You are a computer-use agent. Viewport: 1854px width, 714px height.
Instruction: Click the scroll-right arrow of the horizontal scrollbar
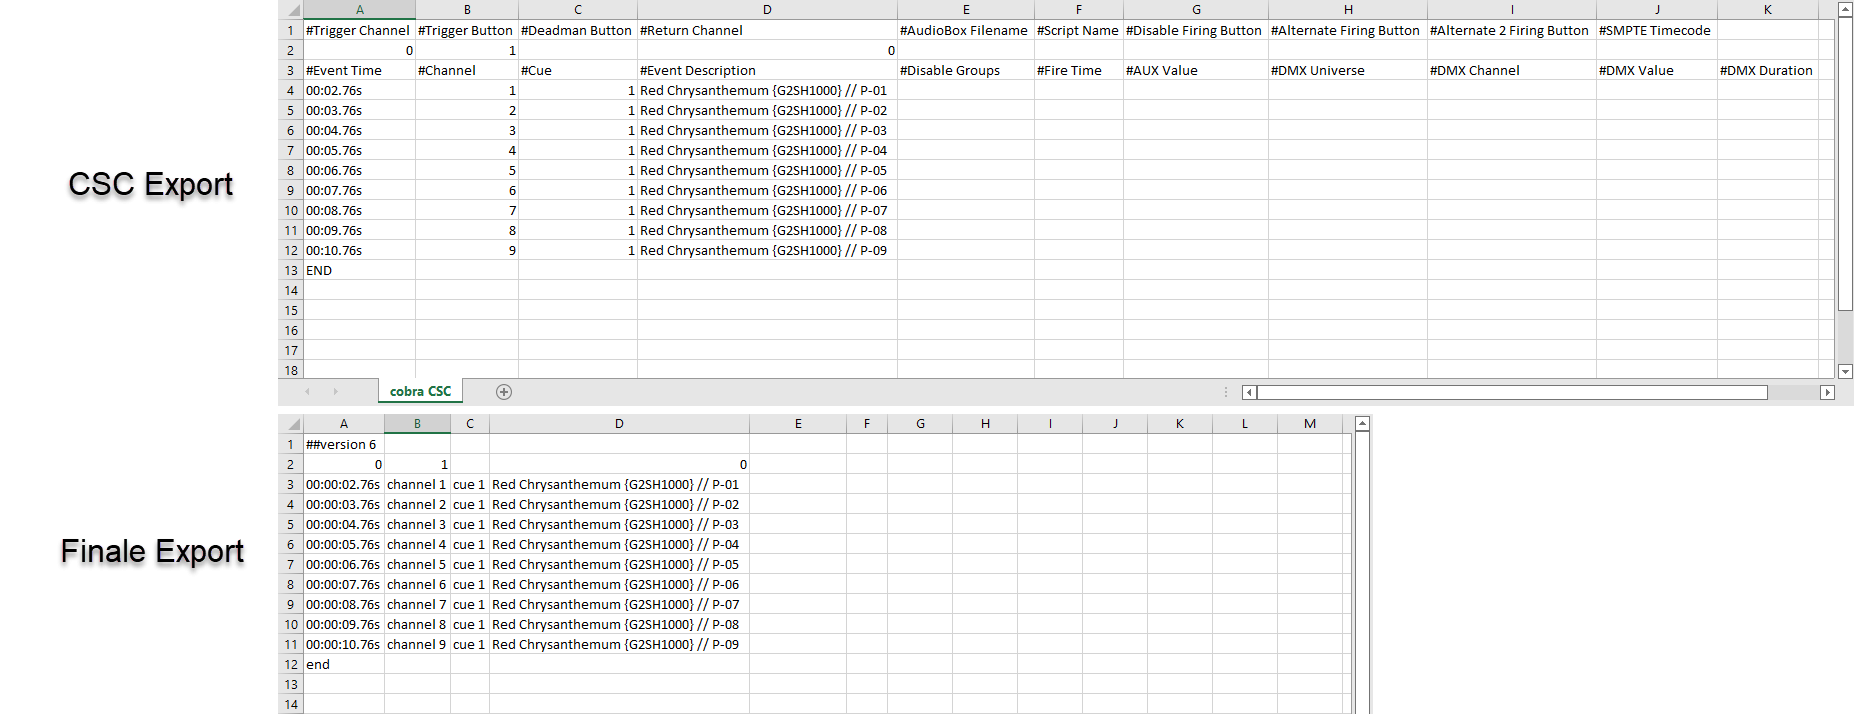(1827, 392)
